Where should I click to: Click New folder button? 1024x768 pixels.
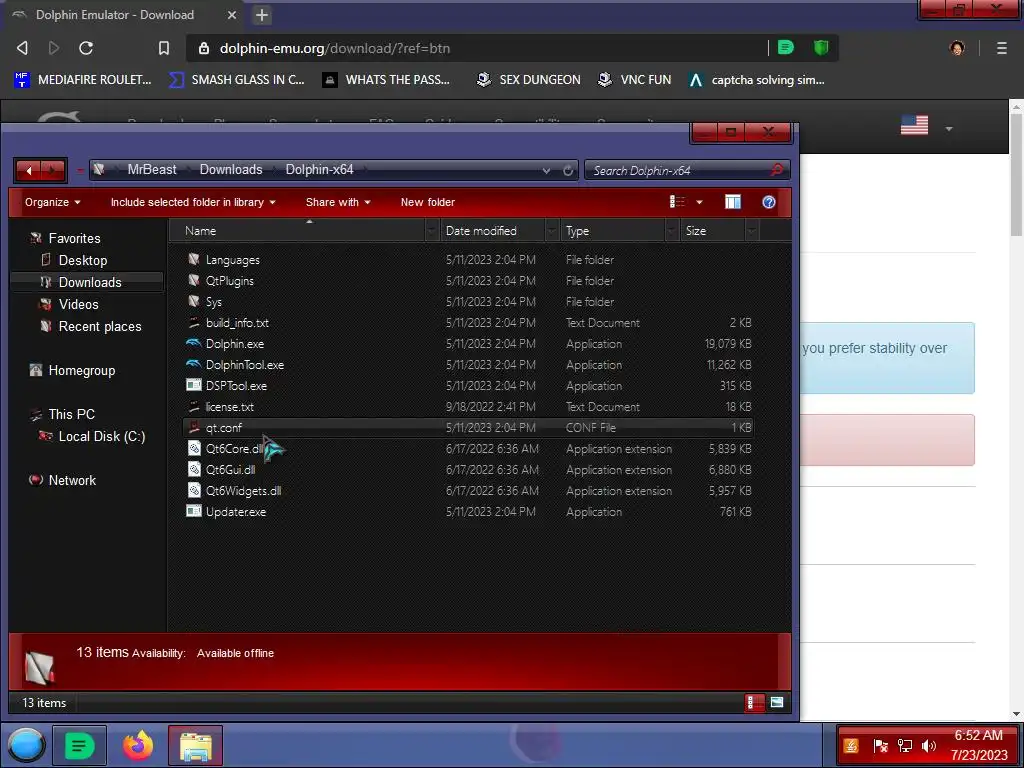pyautogui.click(x=428, y=202)
